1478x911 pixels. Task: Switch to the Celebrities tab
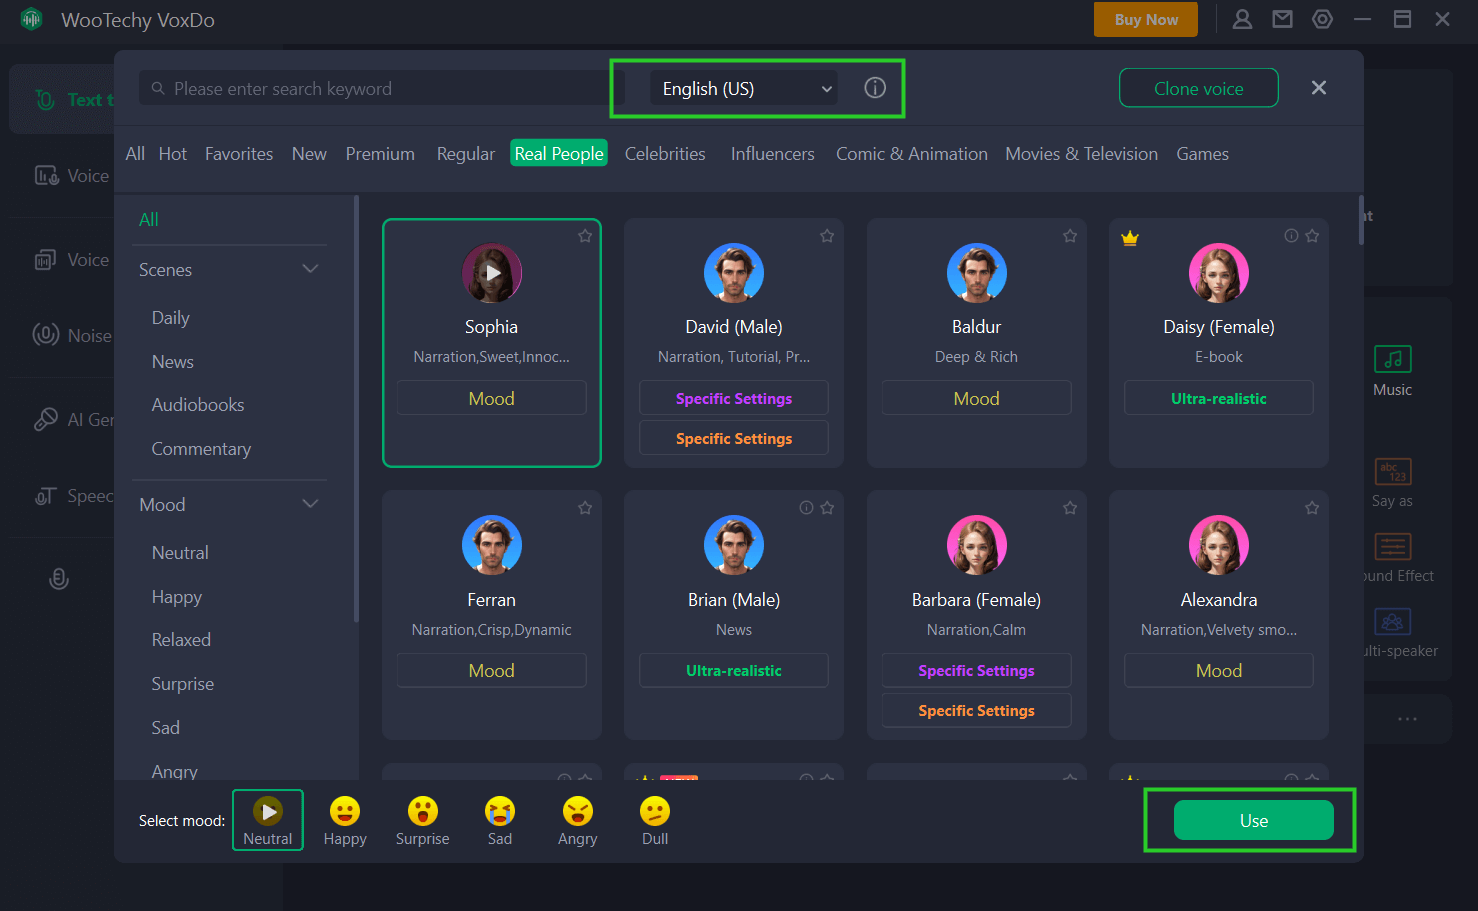tap(665, 154)
